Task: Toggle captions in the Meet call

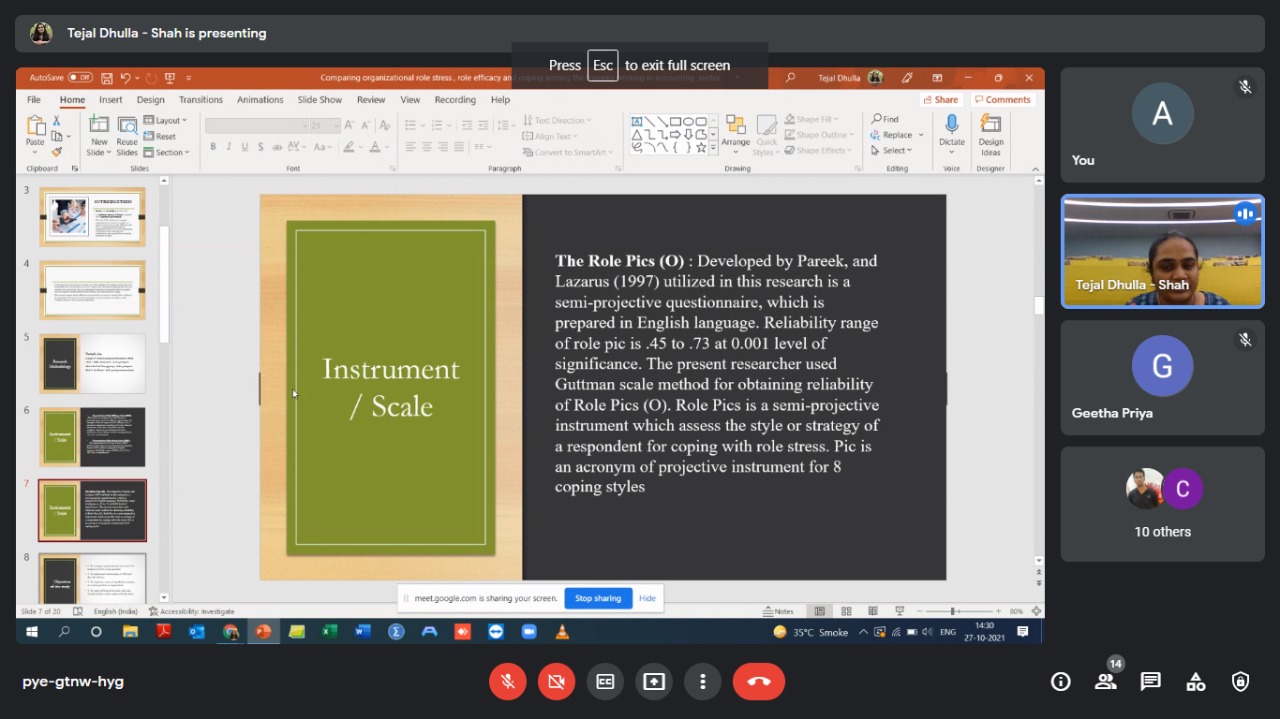Action: (605, 681)
